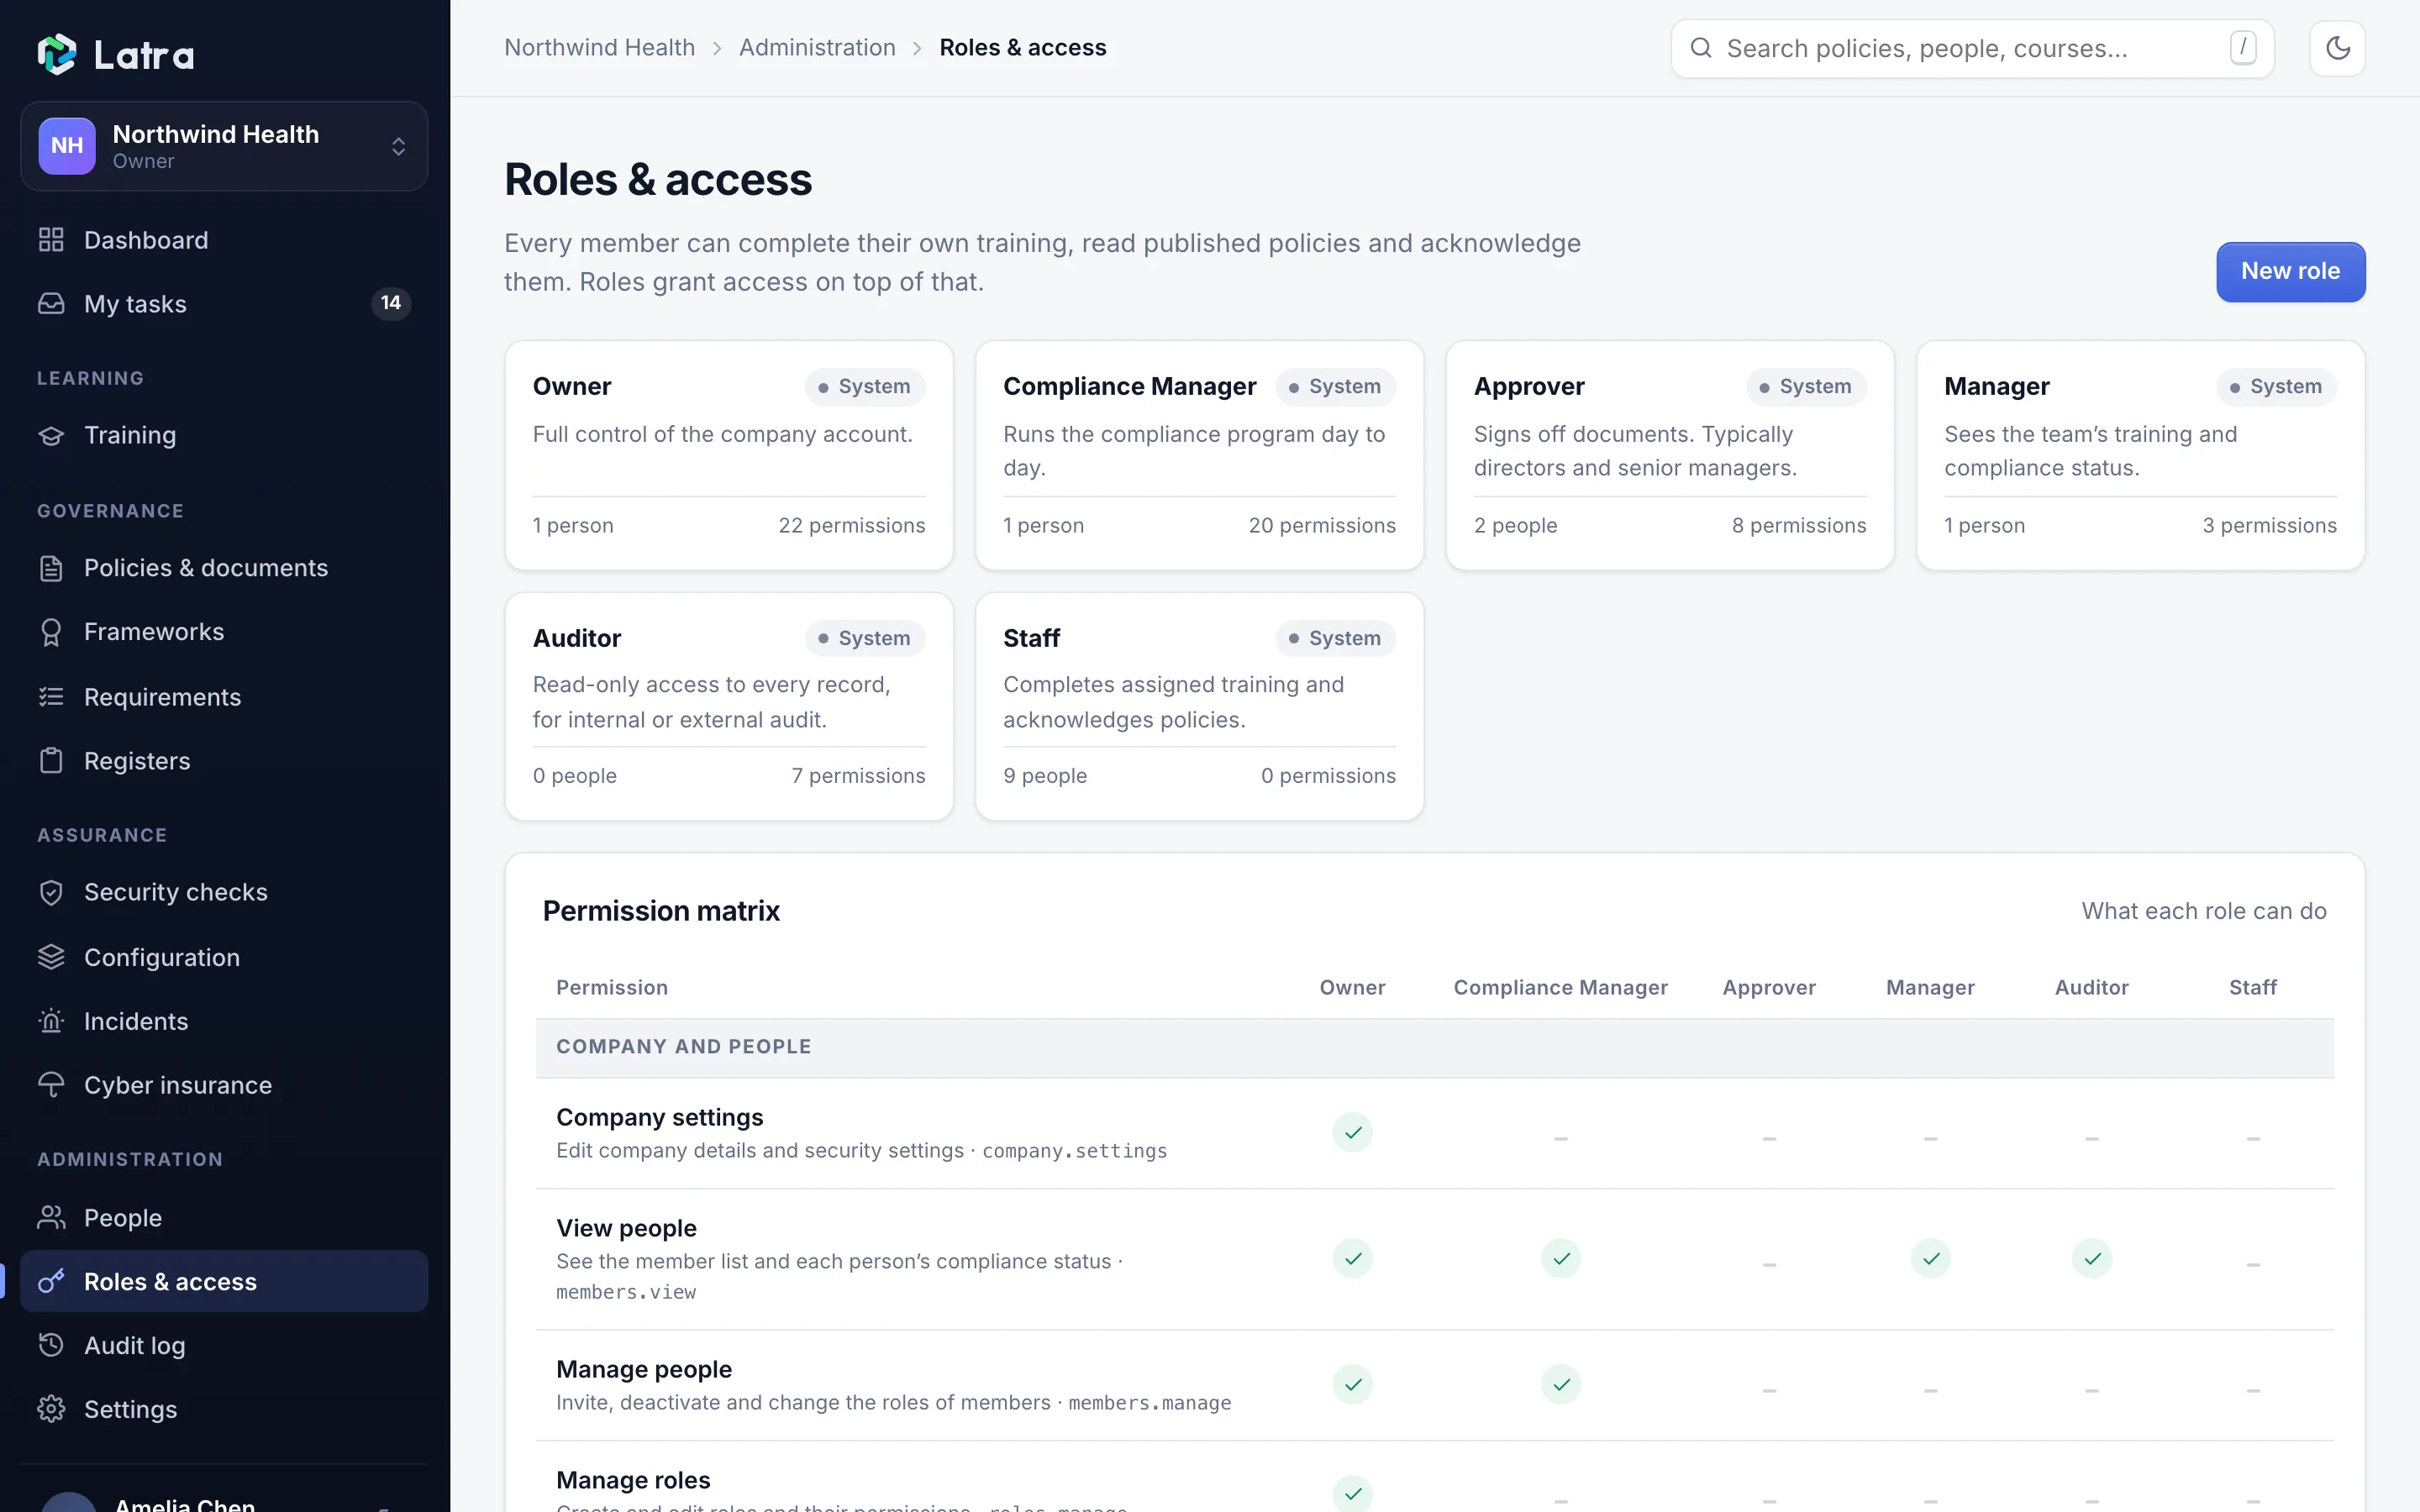Toggle Manage people for Compliance Manager
Viewport: 2420px width, 1512px height.
(1560, 1384)
